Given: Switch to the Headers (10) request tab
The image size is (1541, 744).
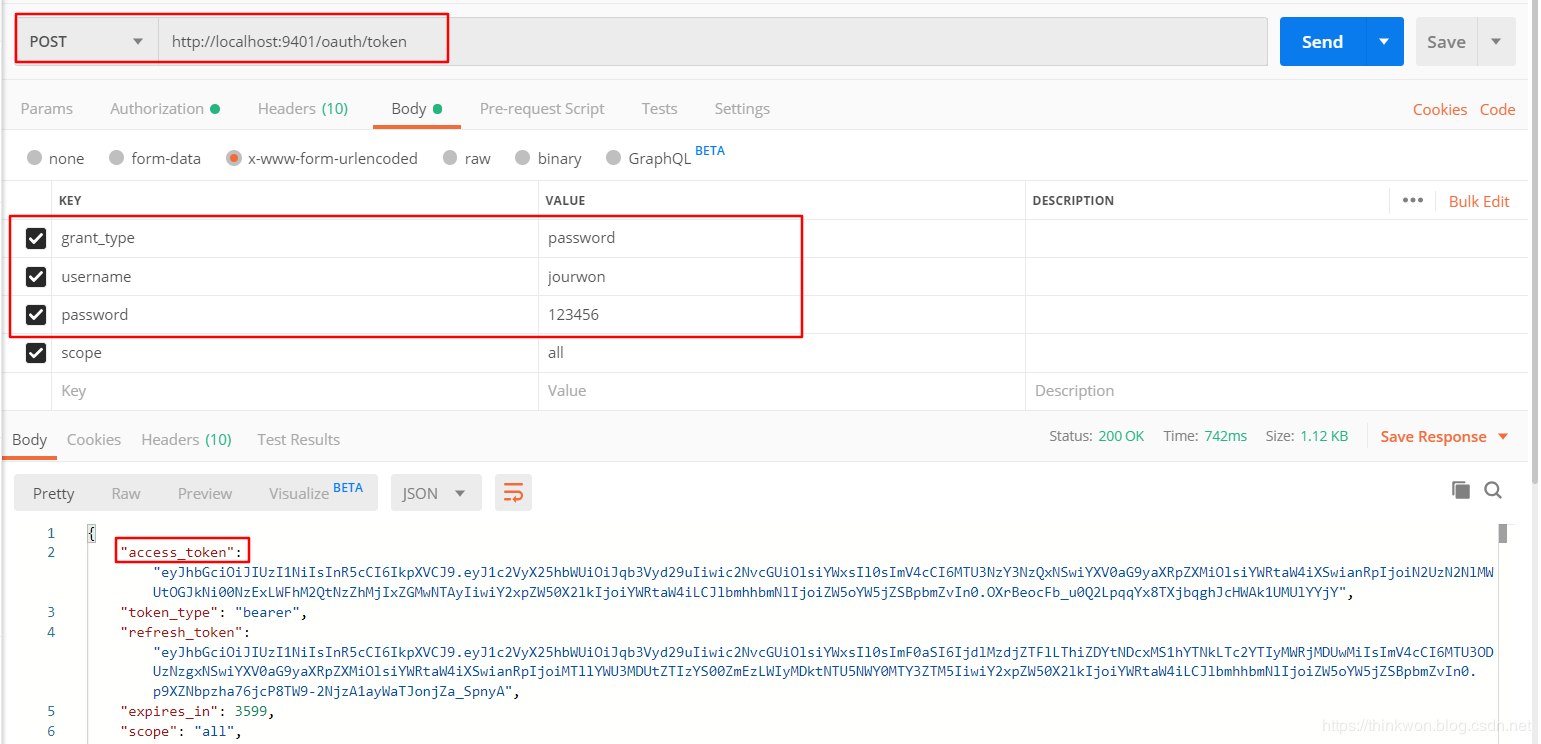Looking at the screenshot, I should coord(302,108).
